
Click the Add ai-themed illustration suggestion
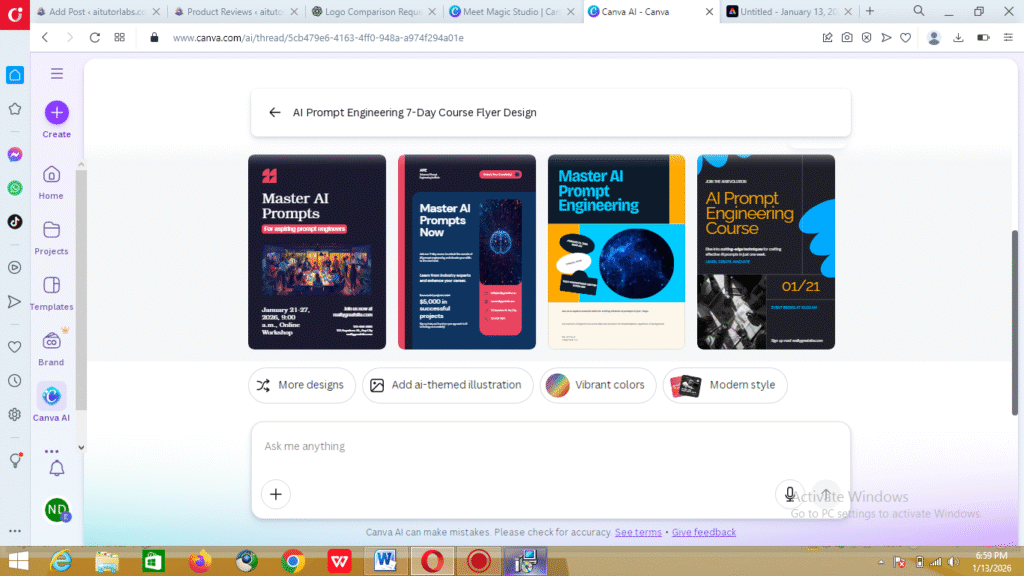click(447, 385)
